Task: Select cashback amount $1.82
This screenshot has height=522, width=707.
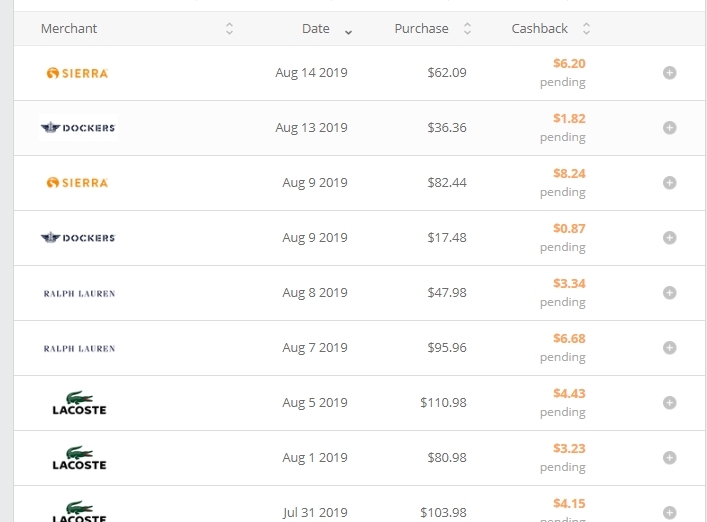Action: [569, 119]
